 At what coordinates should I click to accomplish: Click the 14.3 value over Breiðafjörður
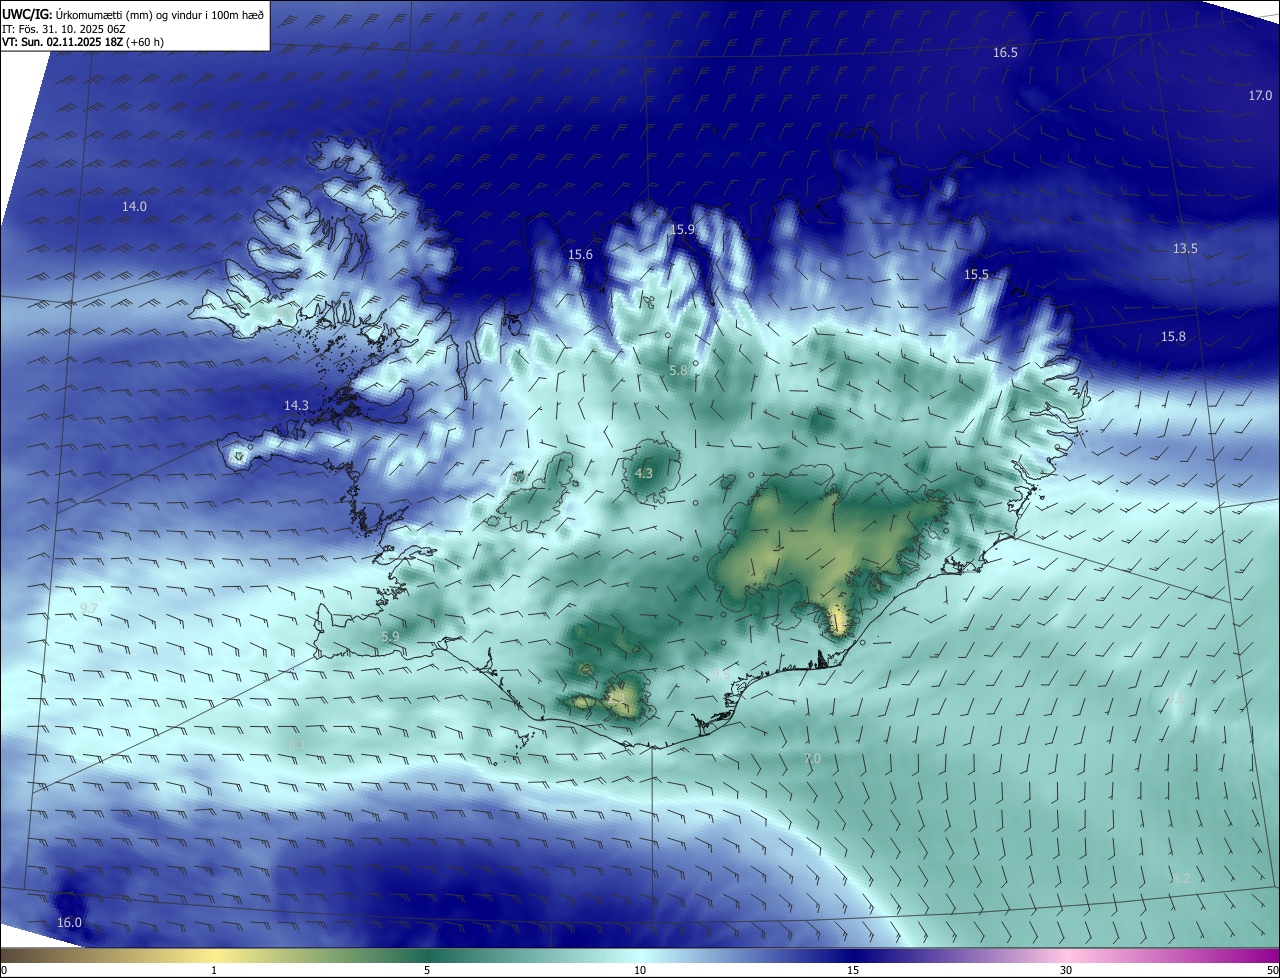296,406
